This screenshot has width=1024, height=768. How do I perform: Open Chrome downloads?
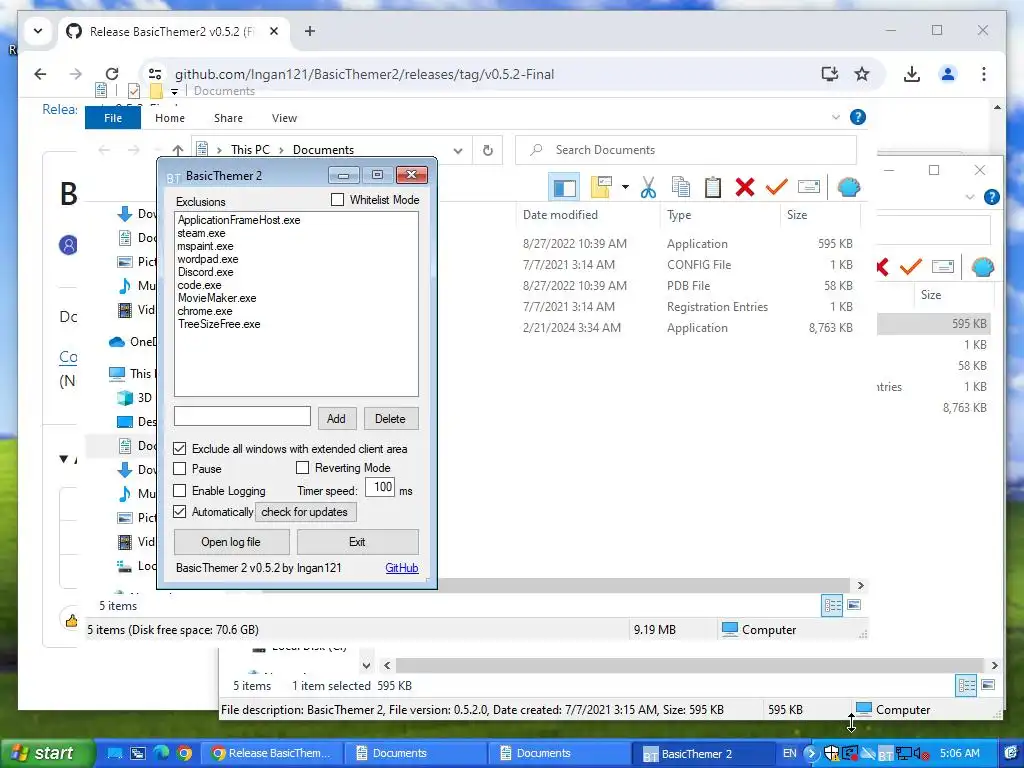coord(912,74)
